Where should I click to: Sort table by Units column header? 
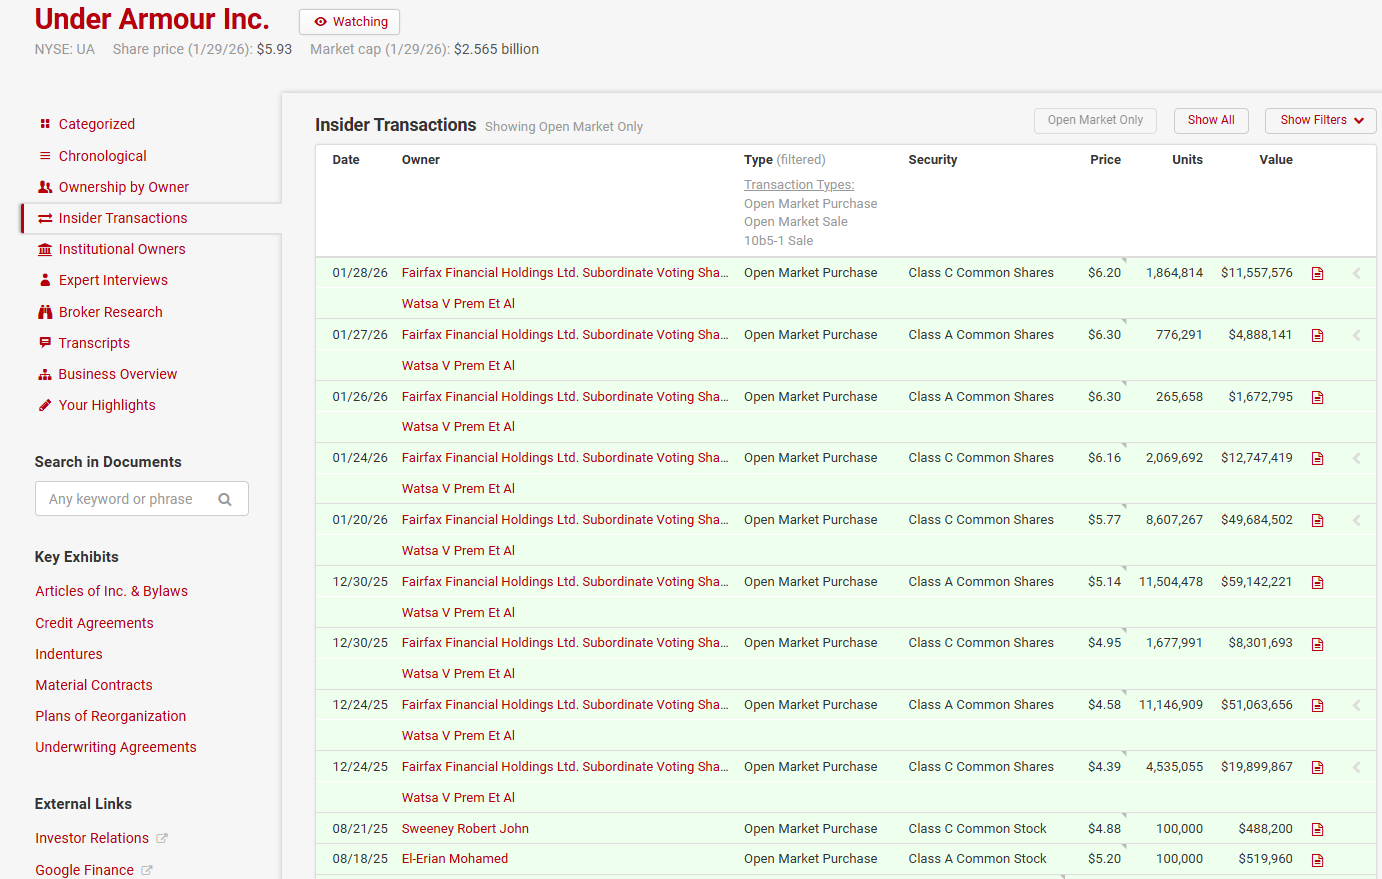coord(1187,160)
